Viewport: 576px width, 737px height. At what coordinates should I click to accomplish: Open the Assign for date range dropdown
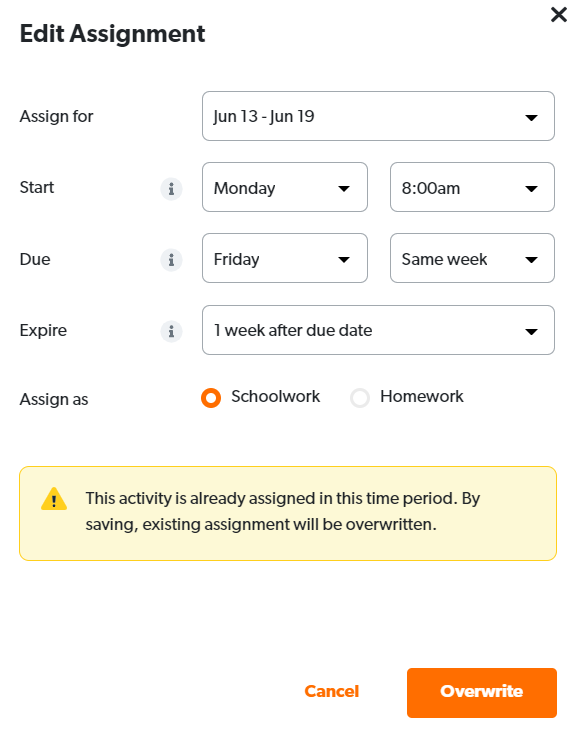(x=378, y=116)
